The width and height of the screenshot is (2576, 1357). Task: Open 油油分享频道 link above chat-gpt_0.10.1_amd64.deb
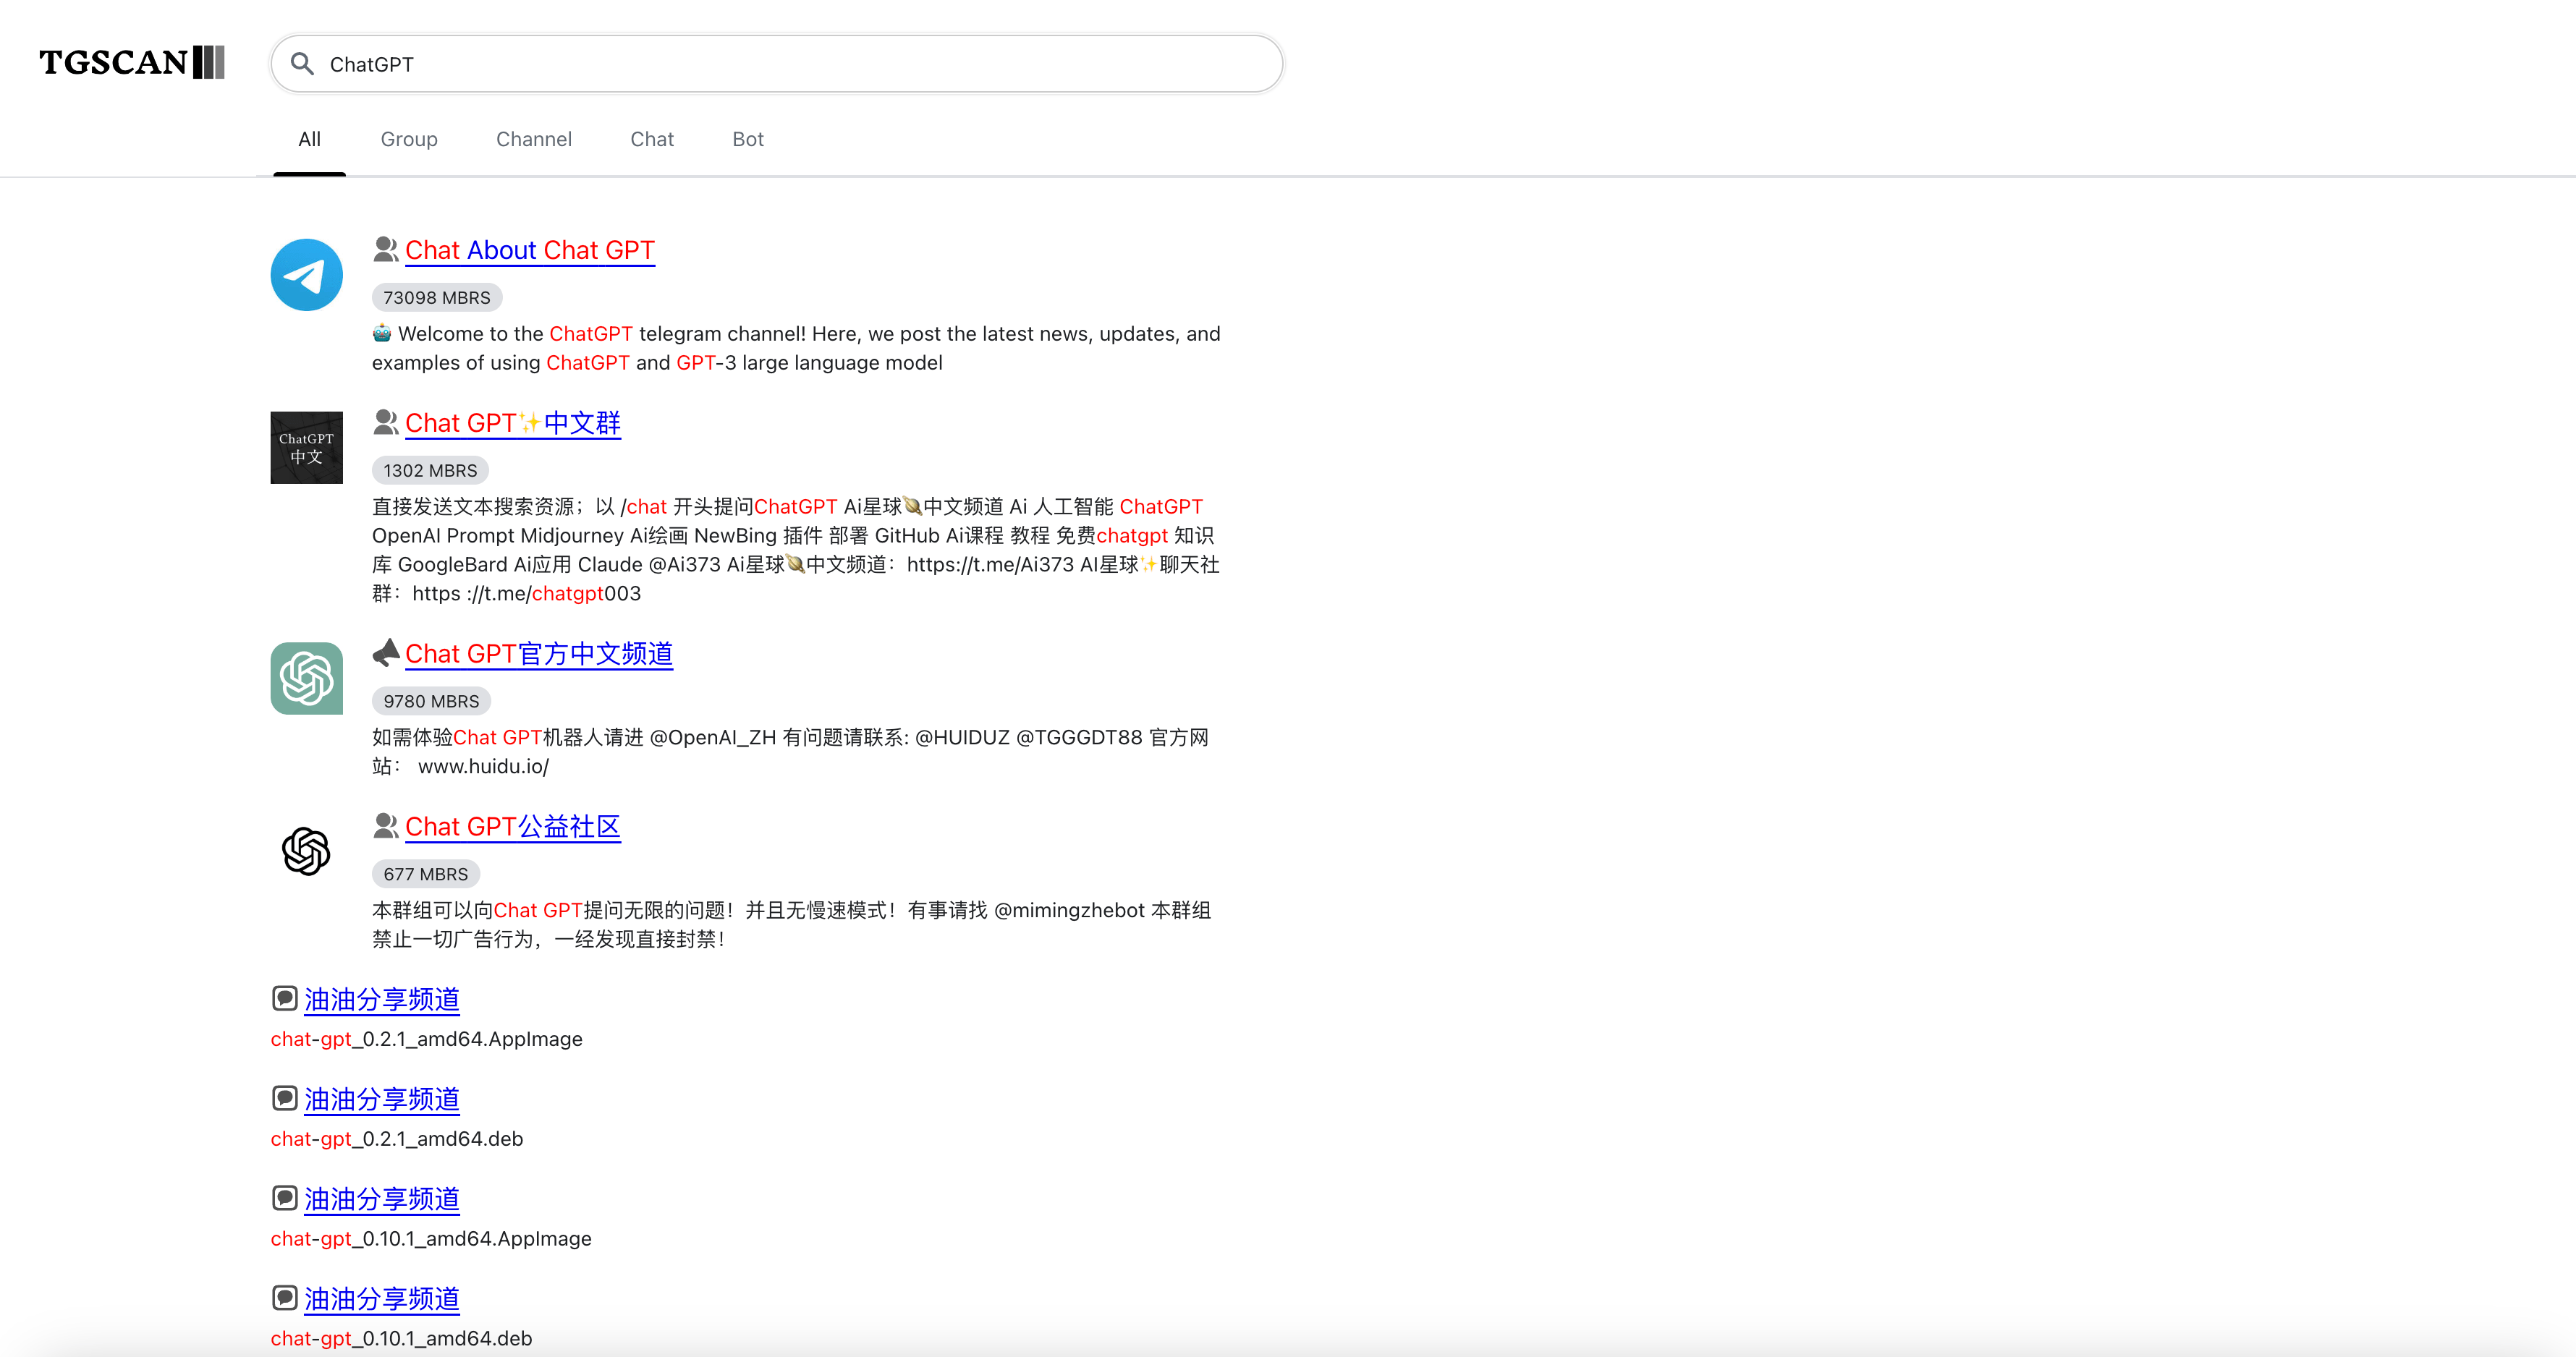tap(382, 1300)
